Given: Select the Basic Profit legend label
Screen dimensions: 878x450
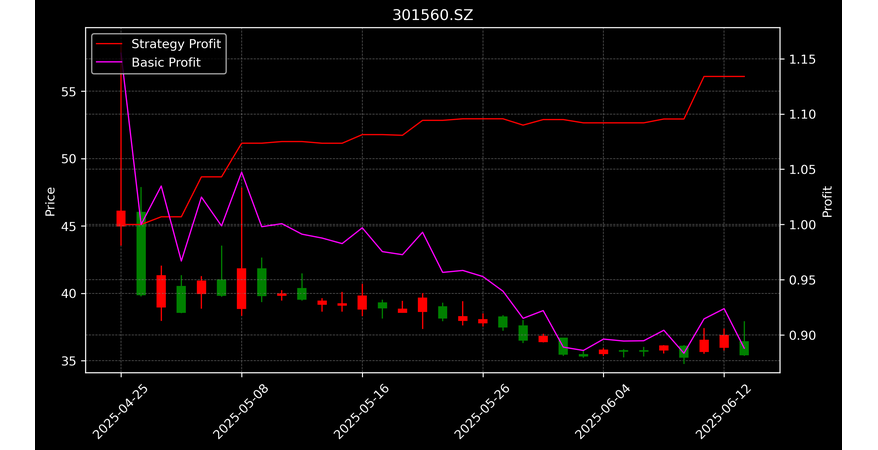Looking at the screenshot, I should click(x=166, y=62).
